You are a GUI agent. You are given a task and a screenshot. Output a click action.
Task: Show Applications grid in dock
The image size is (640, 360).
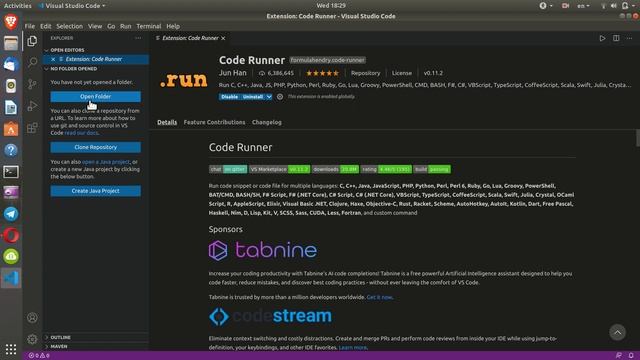[x=11, y=349]
